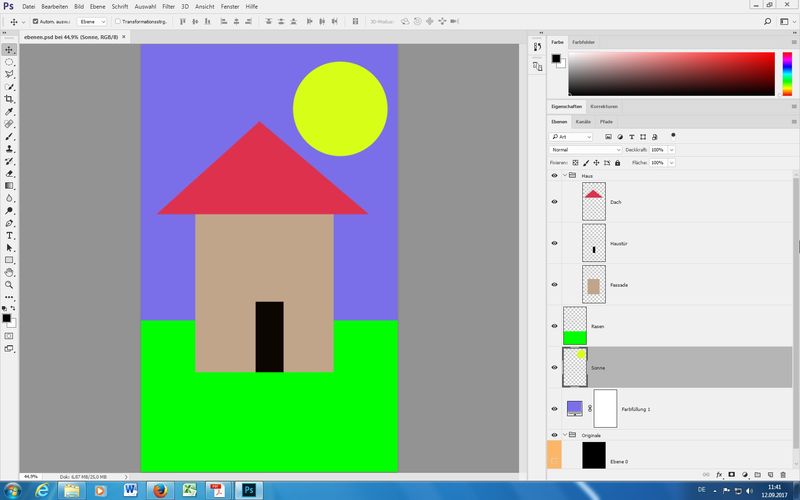The height and width of the screenshot is (500, 800).
Task: Toggle visibility of the Rasen layer
Action: [x=554, y=326]
